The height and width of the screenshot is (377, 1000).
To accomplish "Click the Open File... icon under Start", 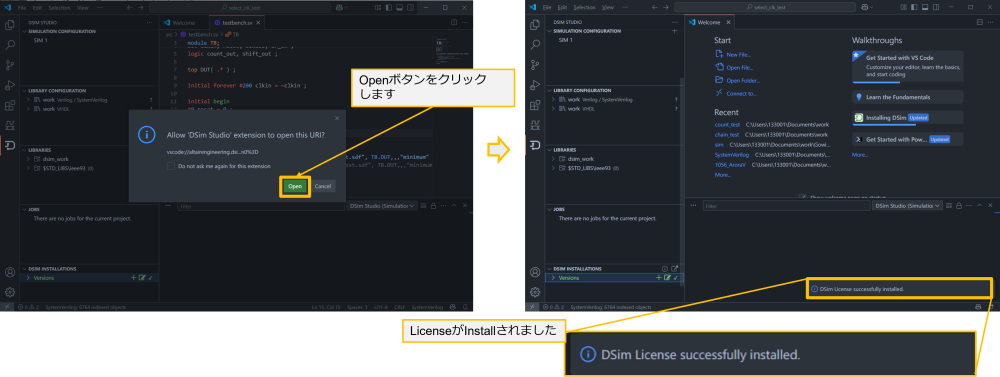I will coord(719,67).
